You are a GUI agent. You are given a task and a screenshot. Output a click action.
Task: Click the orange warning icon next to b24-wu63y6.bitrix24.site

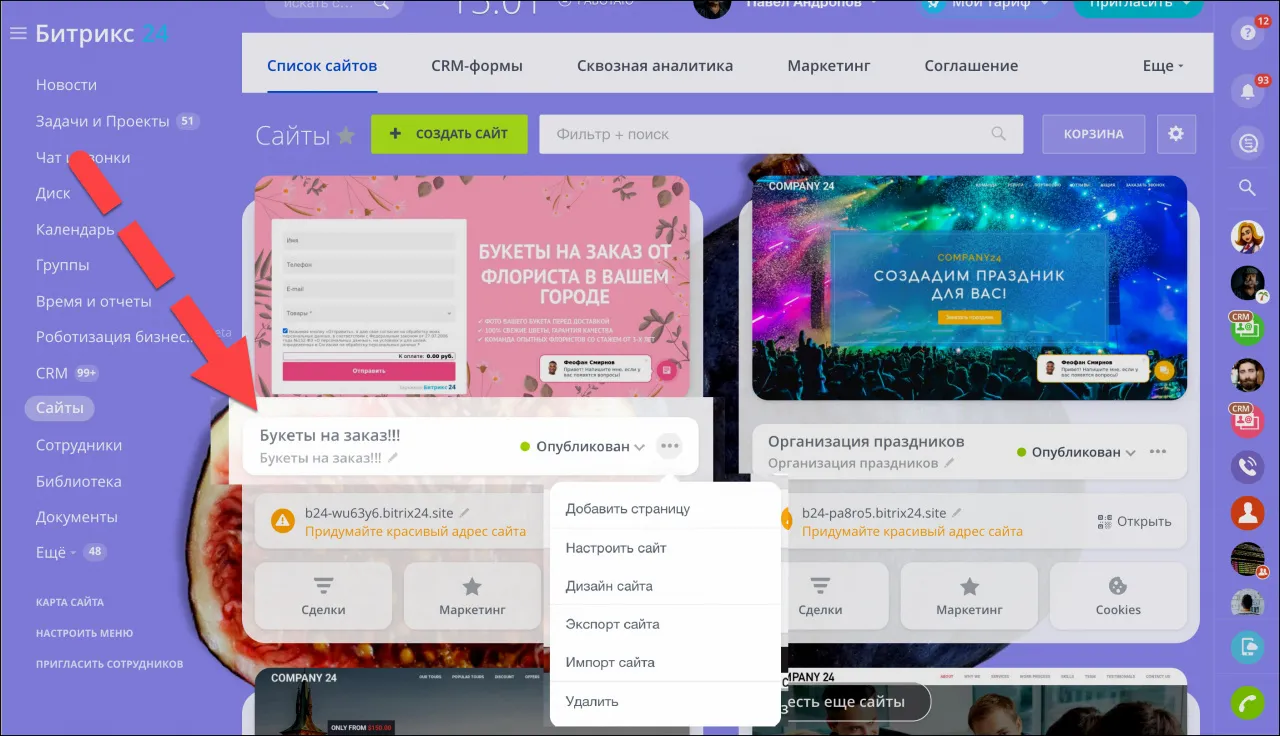pos(283,521)
